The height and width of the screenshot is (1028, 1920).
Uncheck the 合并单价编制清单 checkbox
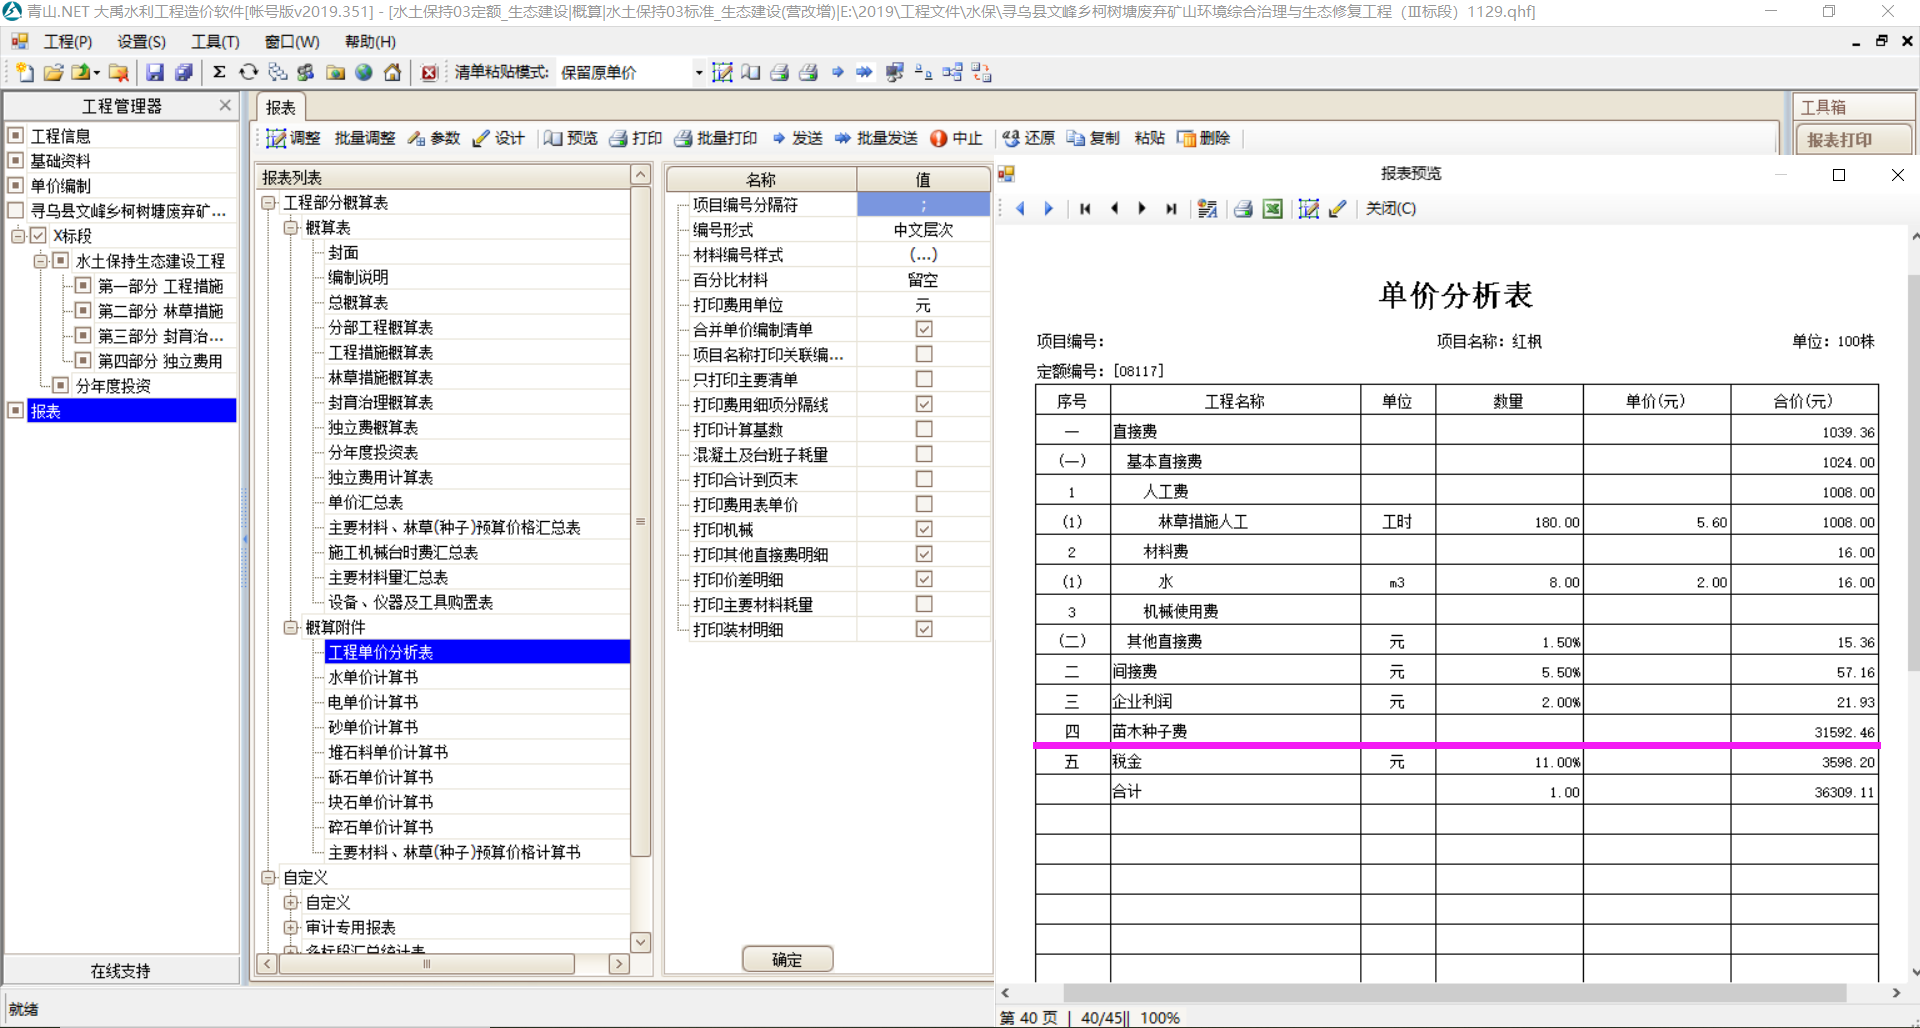[924, 329]
